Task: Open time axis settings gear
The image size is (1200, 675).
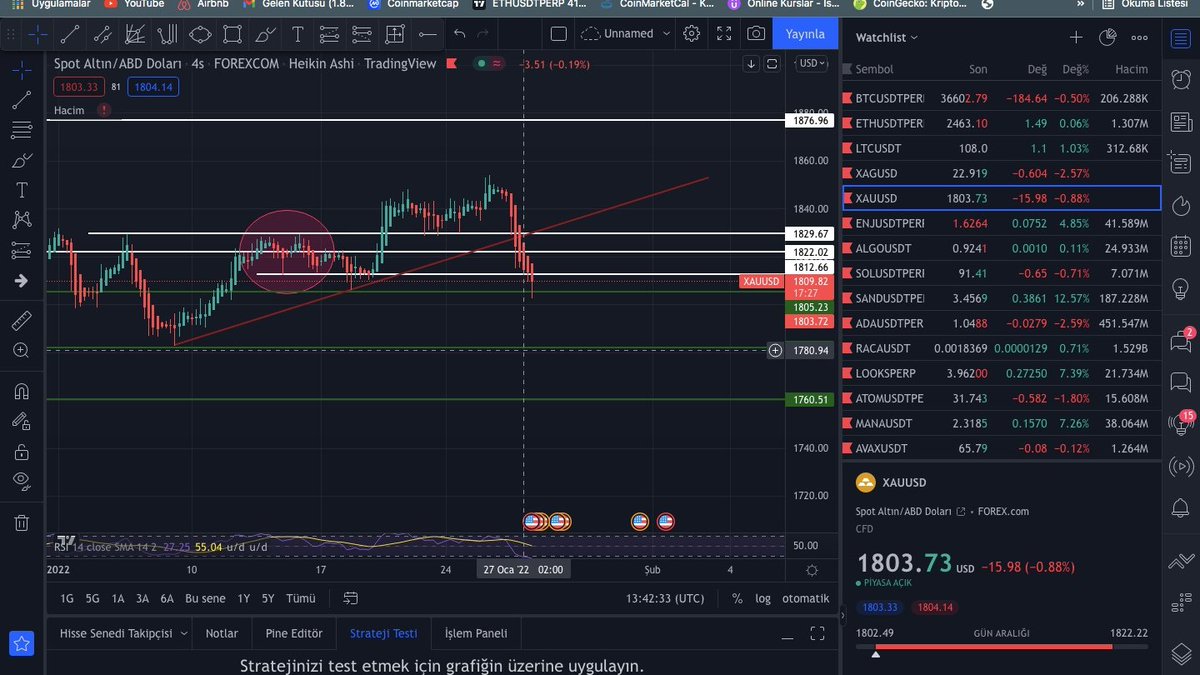Action: coord(812,570)
